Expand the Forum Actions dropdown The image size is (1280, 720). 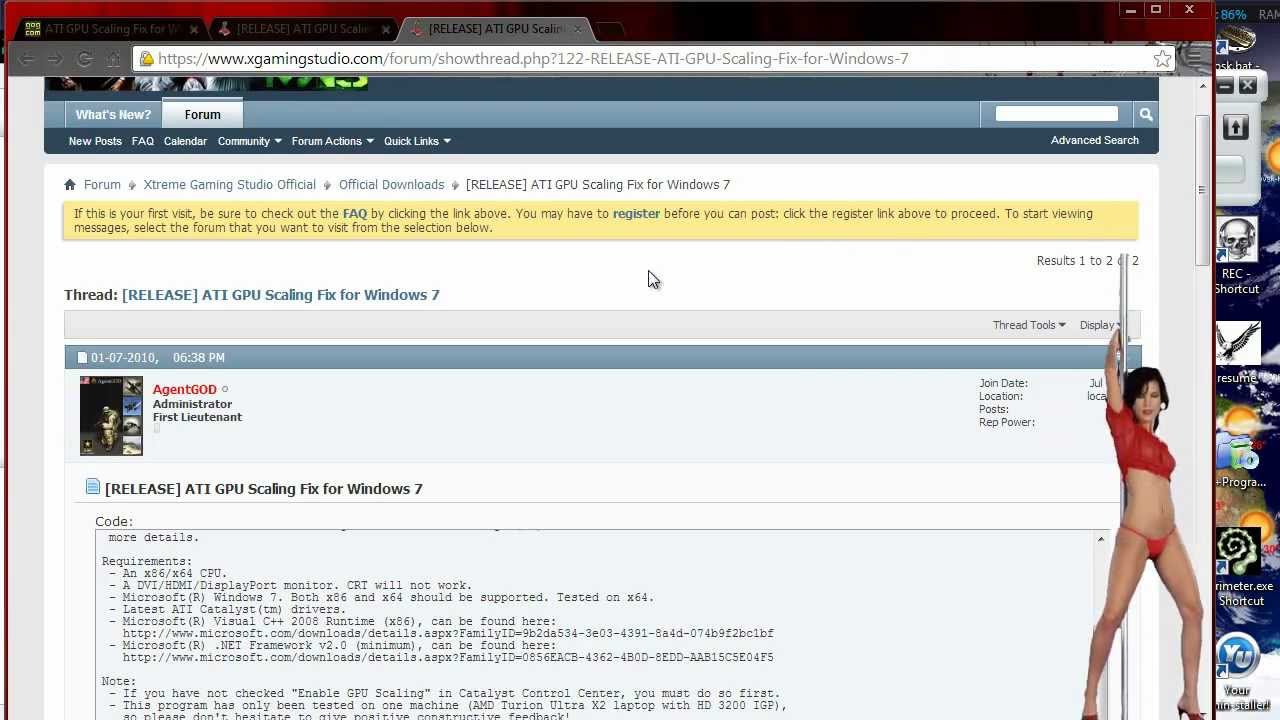[333, 141]
